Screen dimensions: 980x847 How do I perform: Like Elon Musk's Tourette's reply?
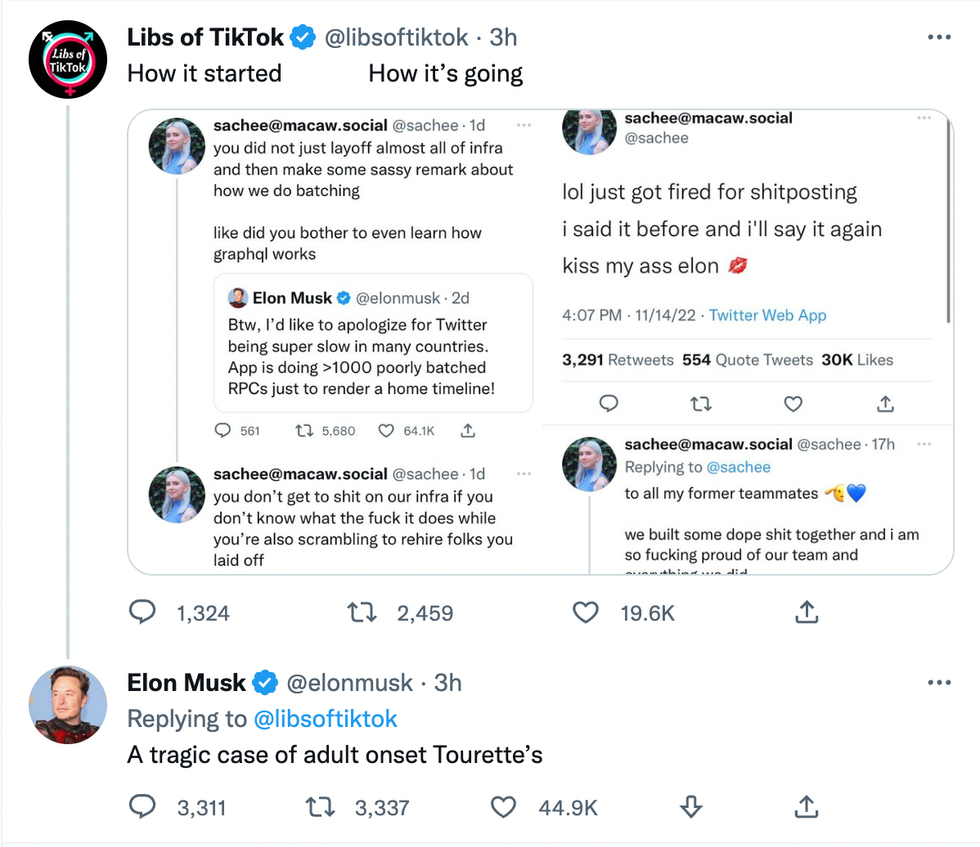point(503,806)
